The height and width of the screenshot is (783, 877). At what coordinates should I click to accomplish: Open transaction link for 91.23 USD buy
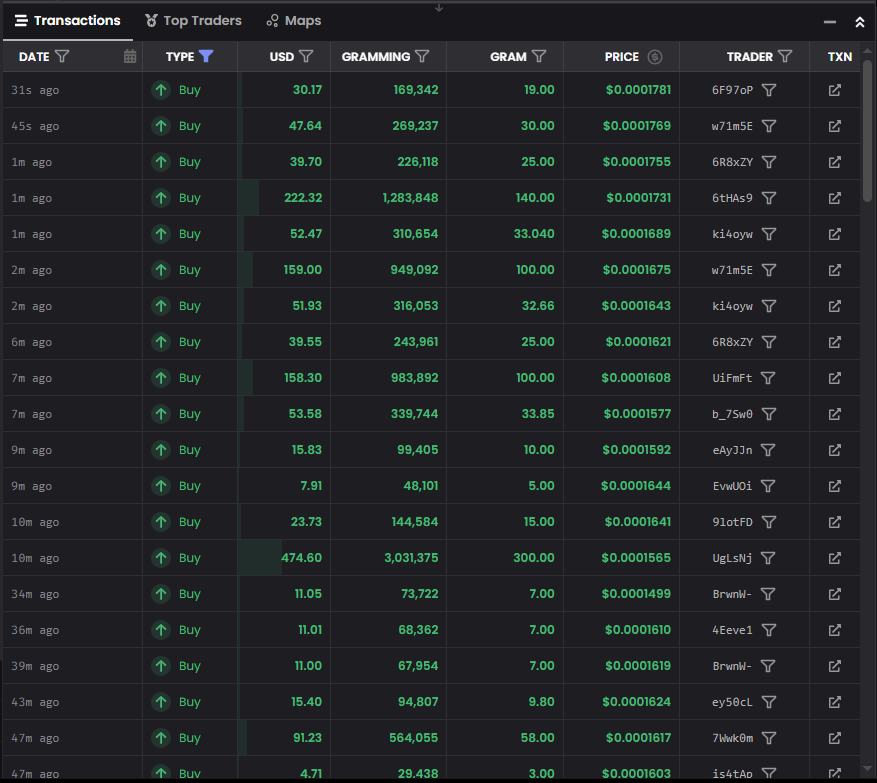(834, 738)
